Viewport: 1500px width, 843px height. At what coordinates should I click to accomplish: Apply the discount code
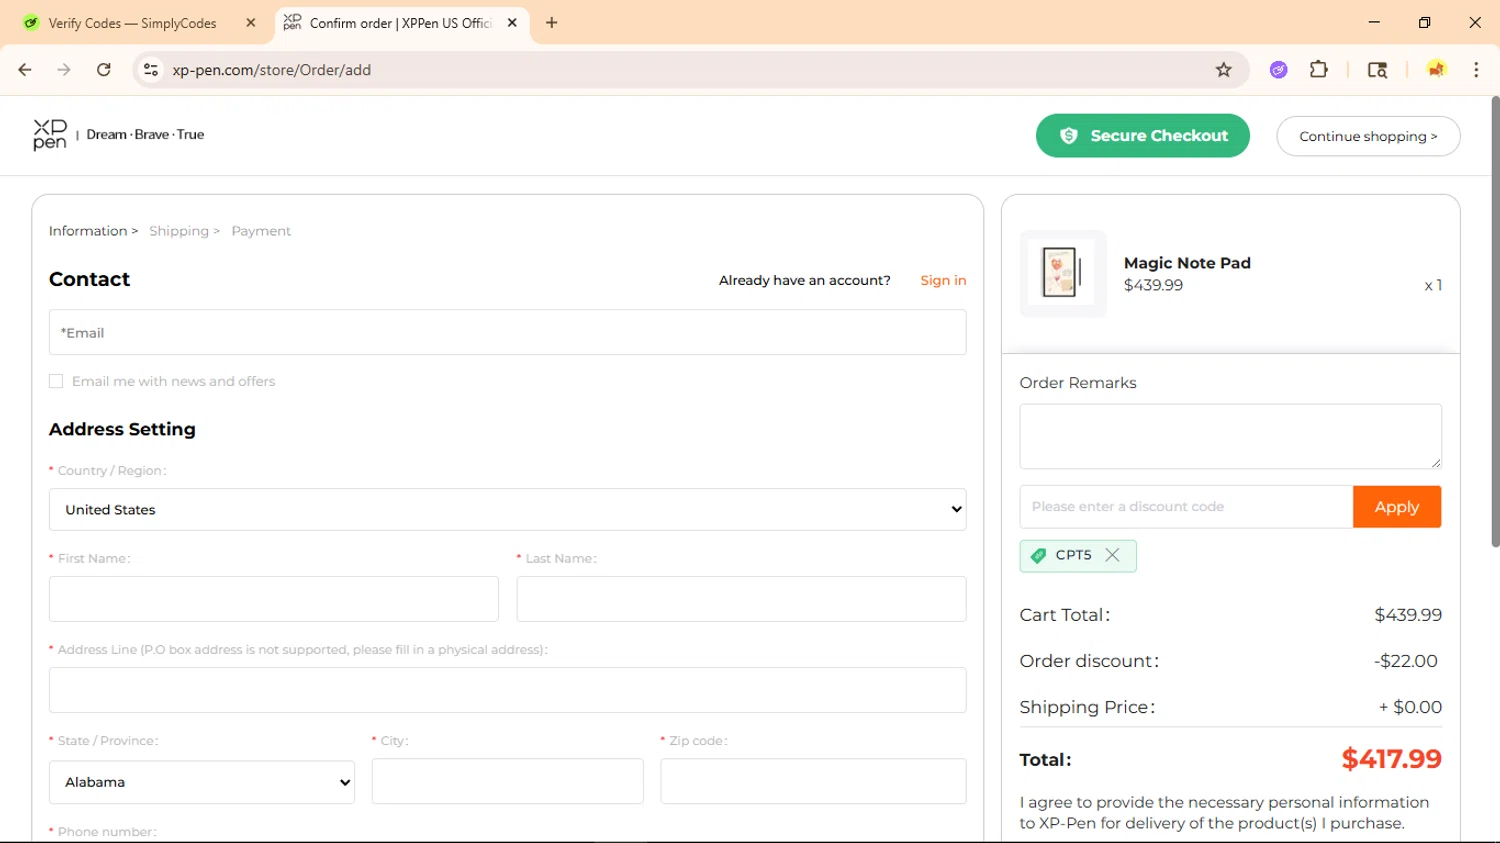1396,507
